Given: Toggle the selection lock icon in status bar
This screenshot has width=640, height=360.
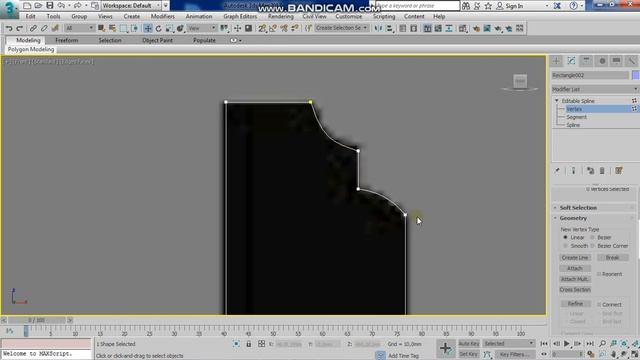Looking at the screenshot, I should pos(249,344).
